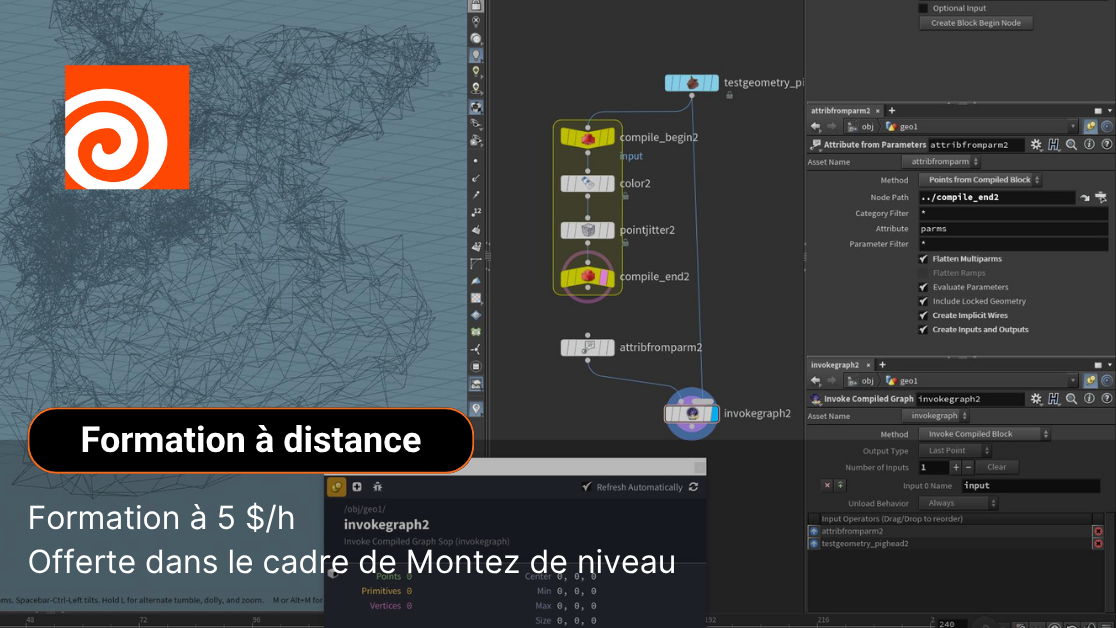Click the Attribute field containing parms
This screenshot has height=628, width=1116.
(x=1014, y=229)
